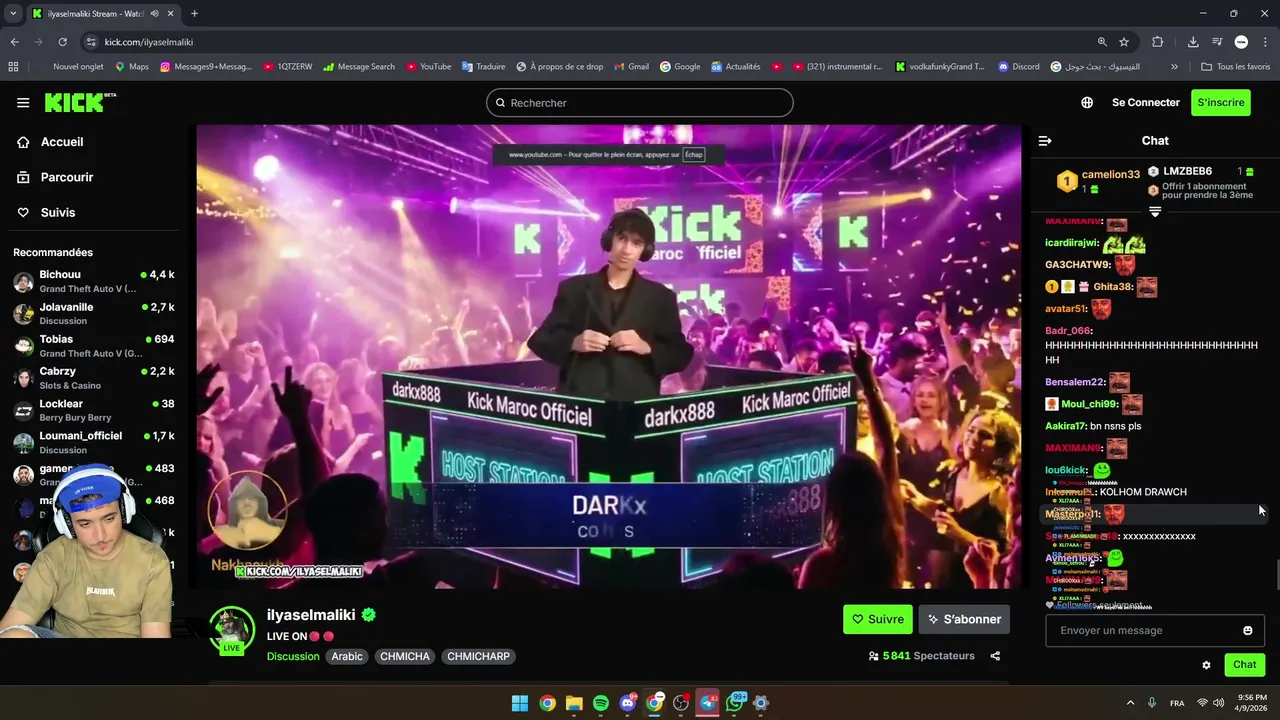Open Bookmarks apps grid icon
The image size is (1280, 720).
(x=13, y=67)
